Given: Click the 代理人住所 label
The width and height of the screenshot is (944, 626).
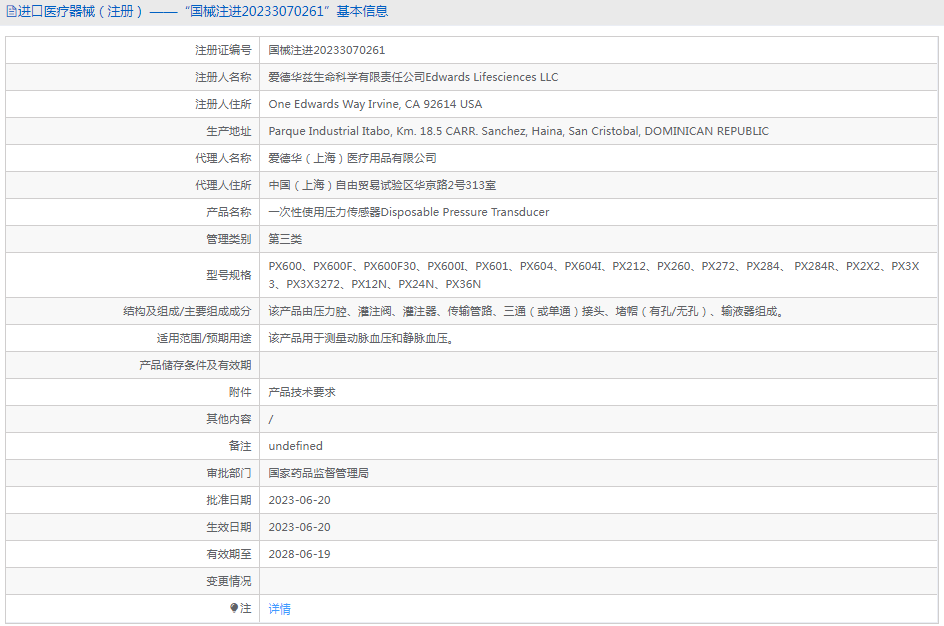Looking at the screenshot, I should coord(223,185).
